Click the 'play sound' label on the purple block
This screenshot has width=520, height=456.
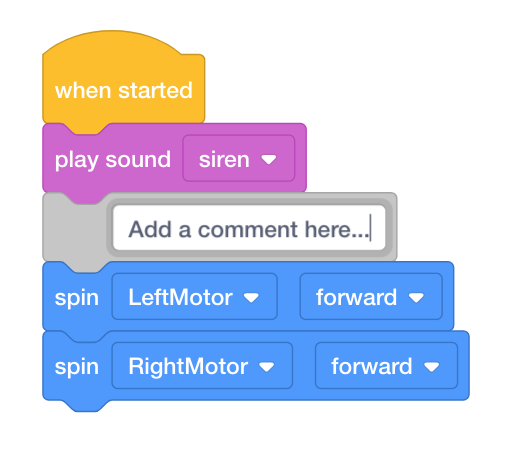tap(113, 159)
